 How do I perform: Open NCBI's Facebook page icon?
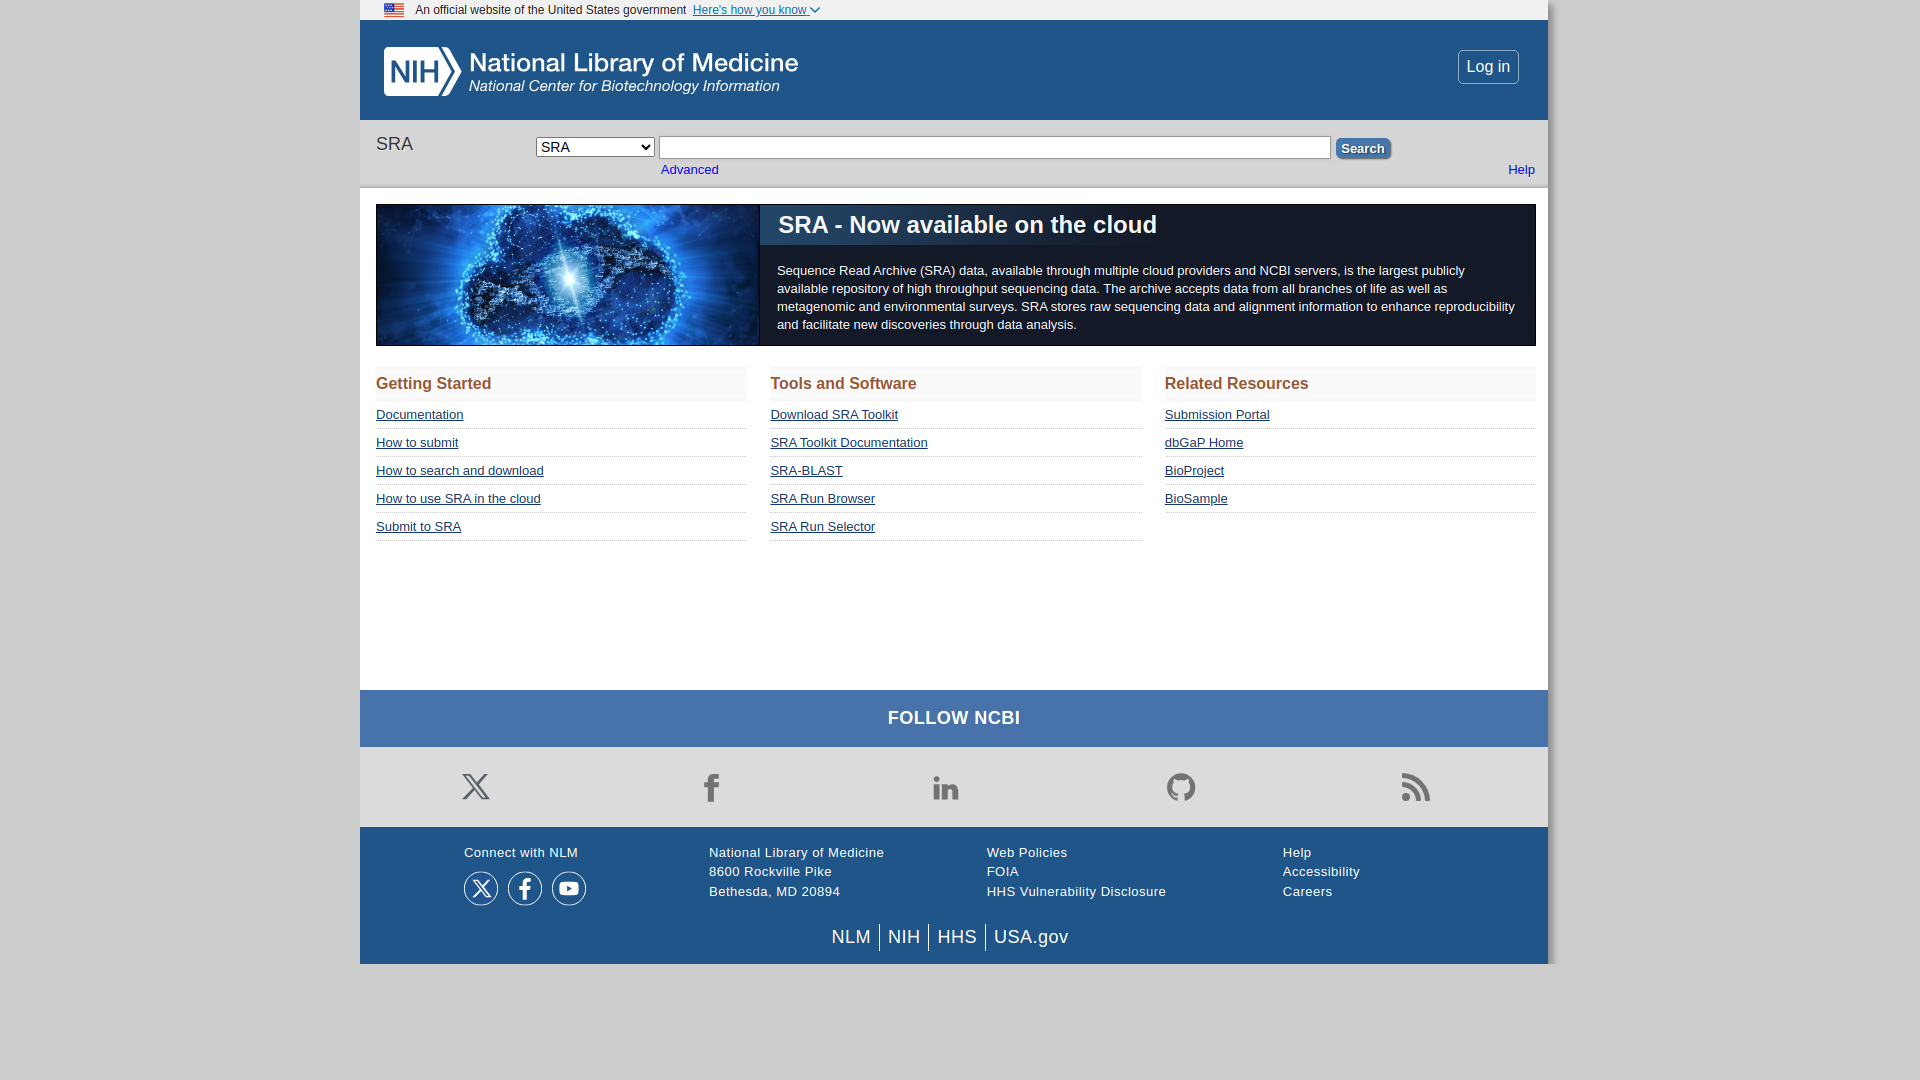pos(711,788)
